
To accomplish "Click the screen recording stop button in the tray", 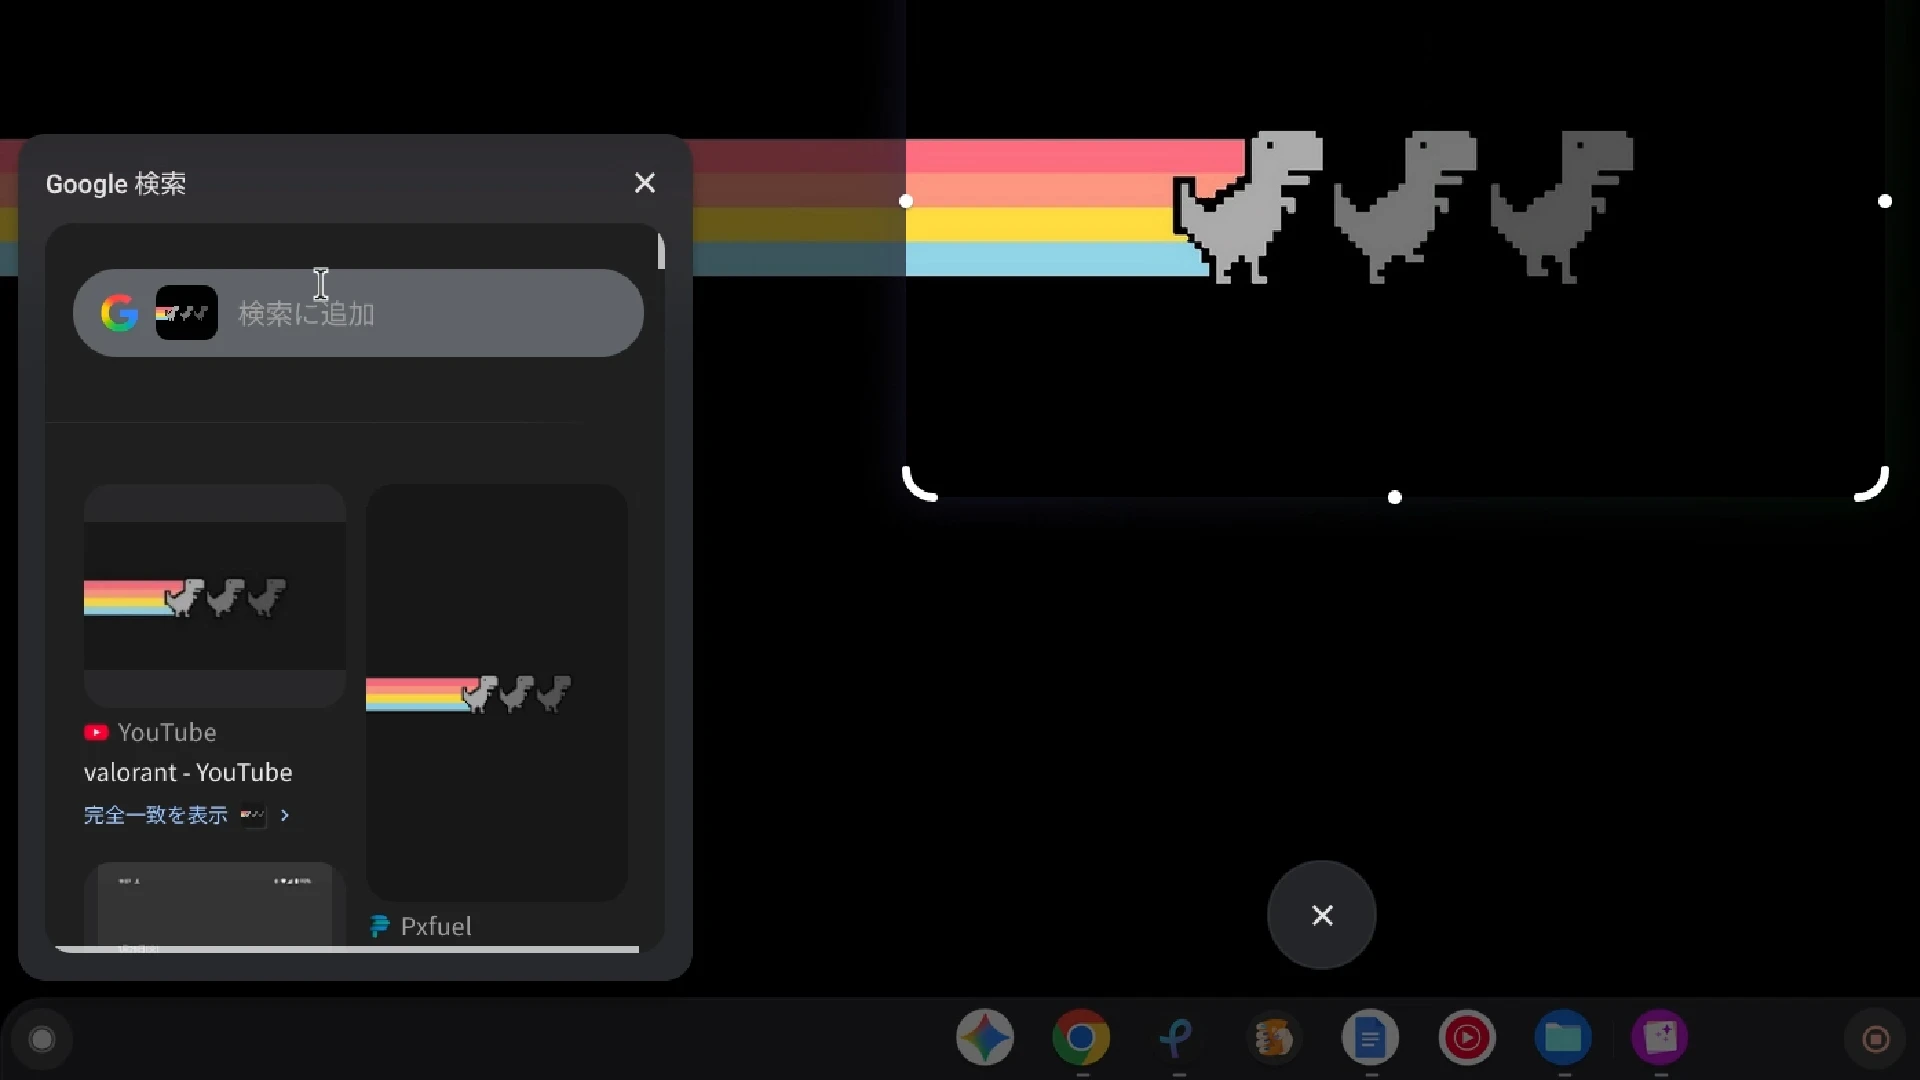I will pos(1876,1039).
